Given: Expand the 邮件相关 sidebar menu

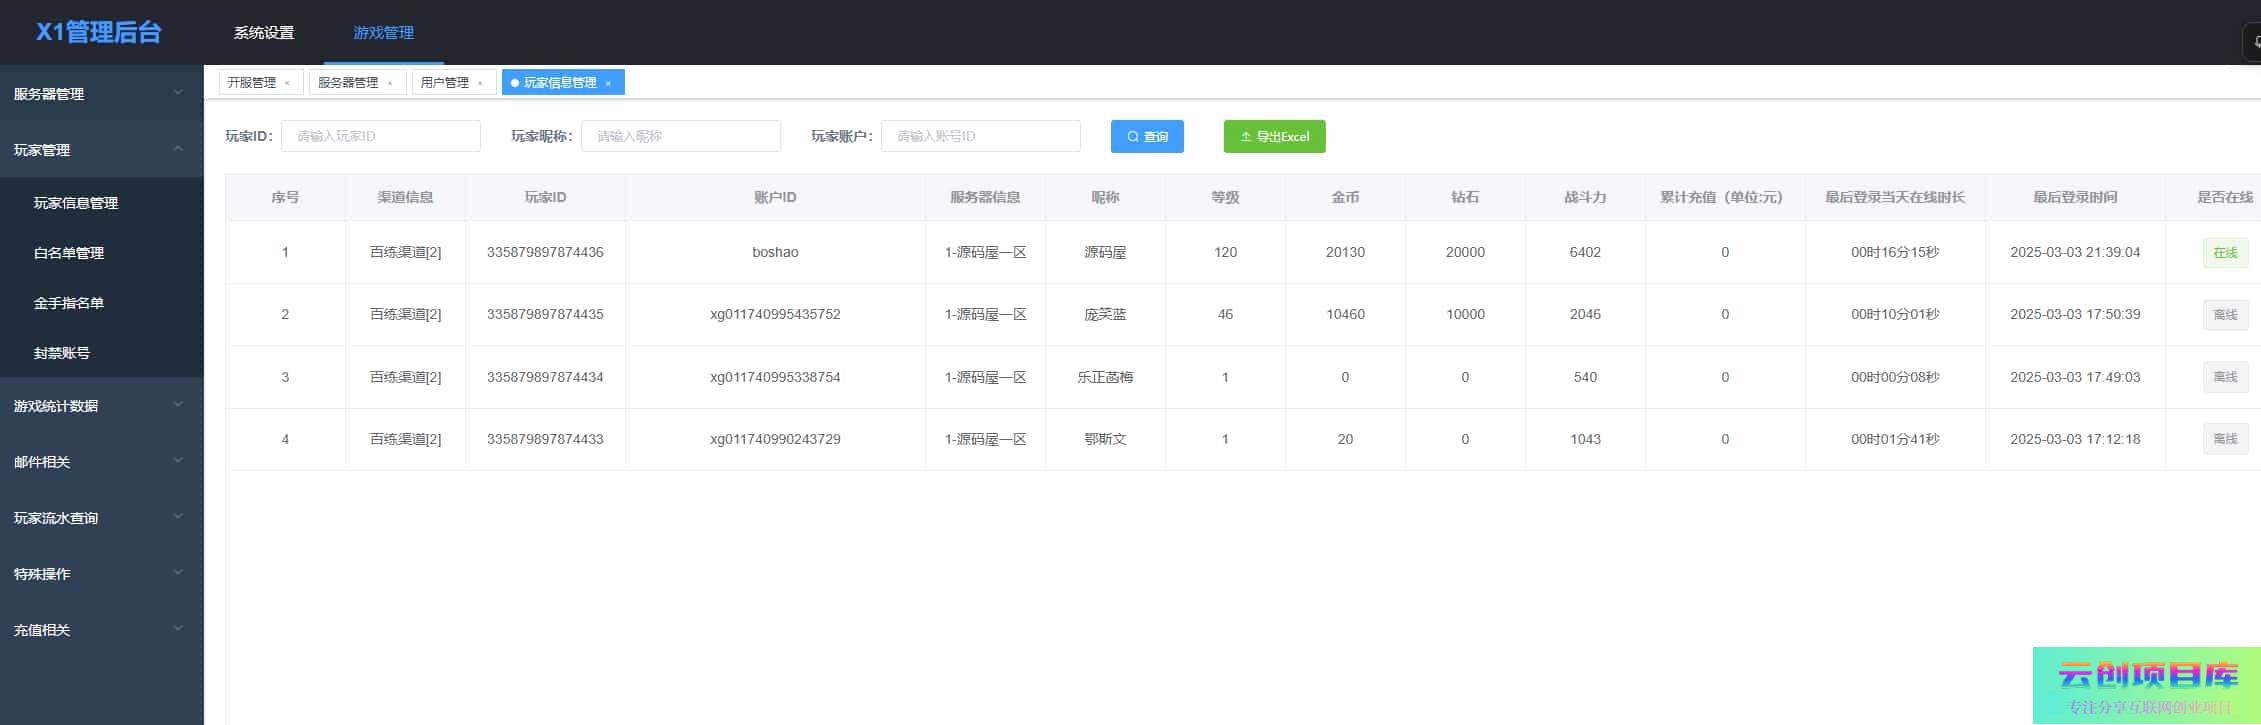Looking at the screenshot, I should point(100,462).
